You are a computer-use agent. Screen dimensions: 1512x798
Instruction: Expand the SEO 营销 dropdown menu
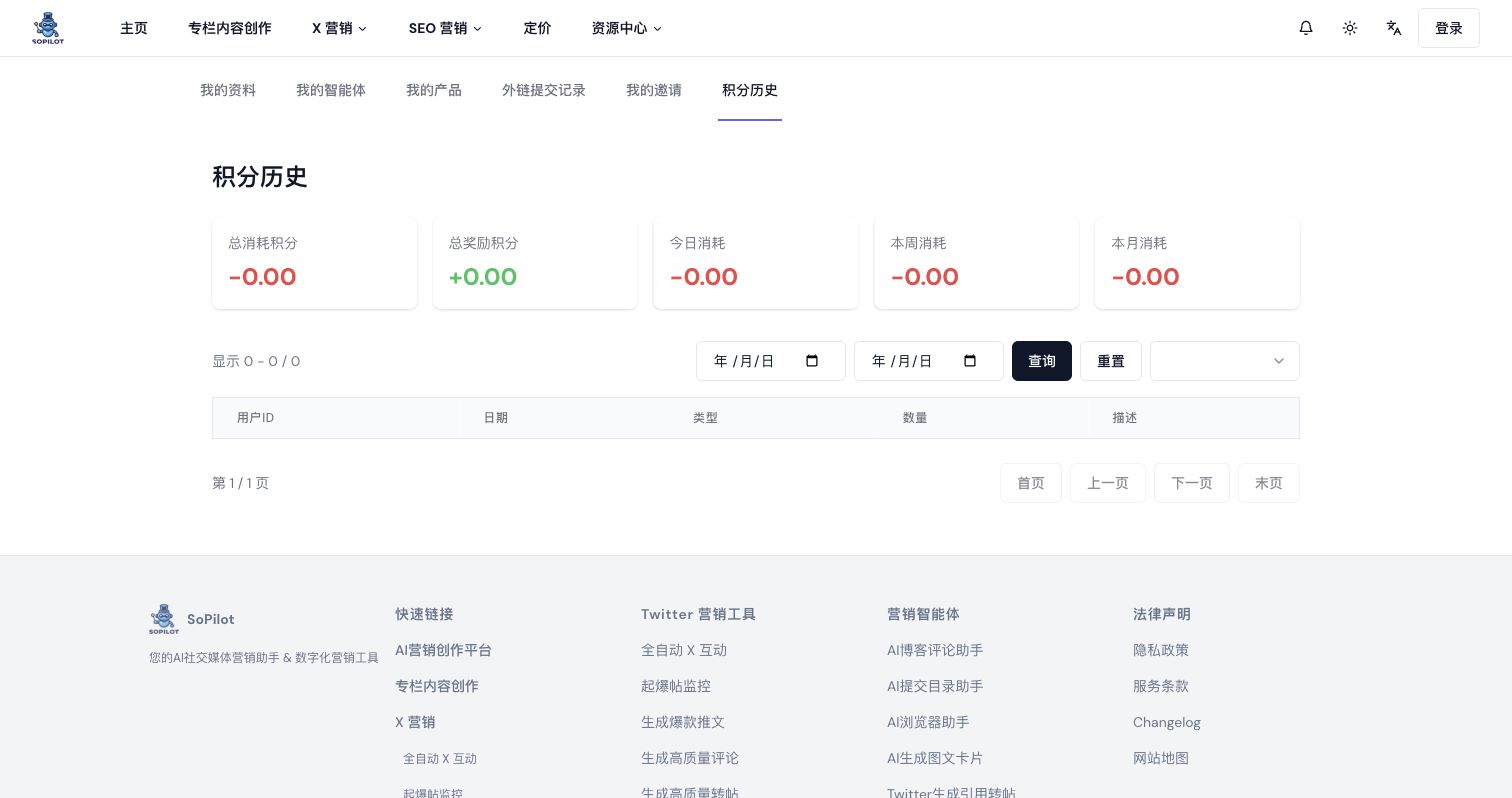click(x=445, y=28)
